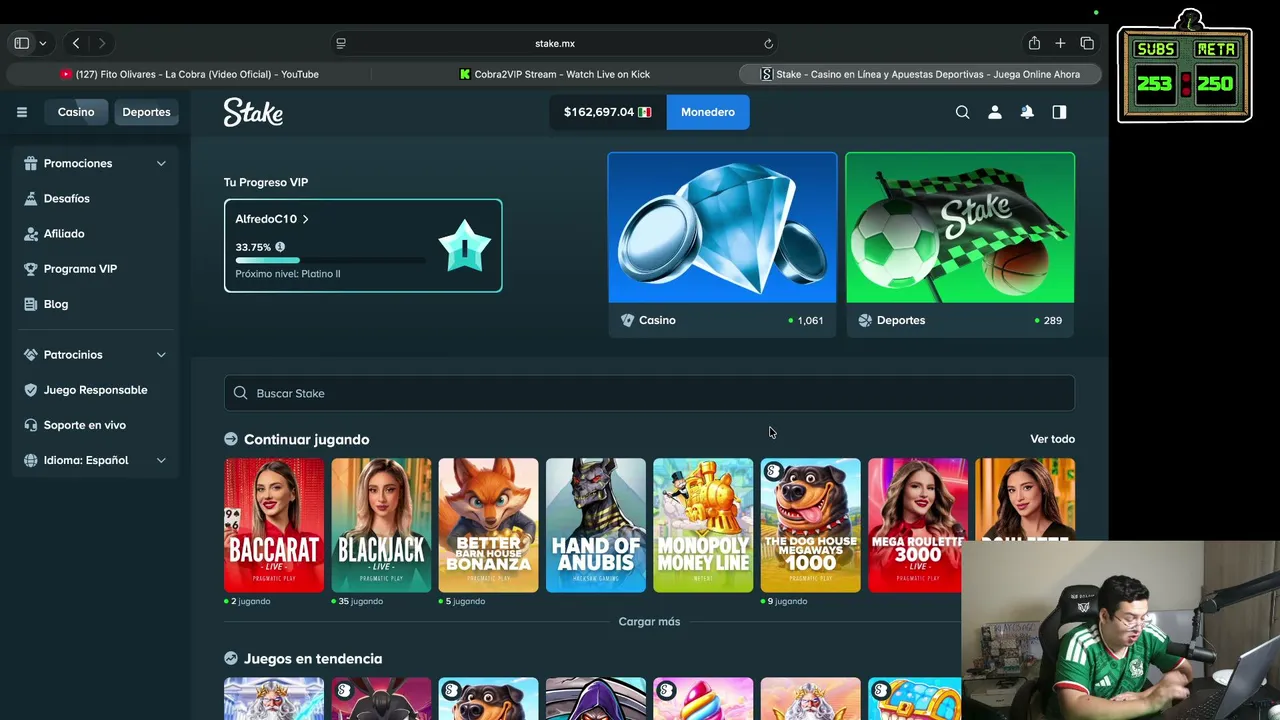The width and height of the screenshot is (1280, 720).
Task: Switch to the YouTube Fito Olivares tab
Action: point(190,74)
